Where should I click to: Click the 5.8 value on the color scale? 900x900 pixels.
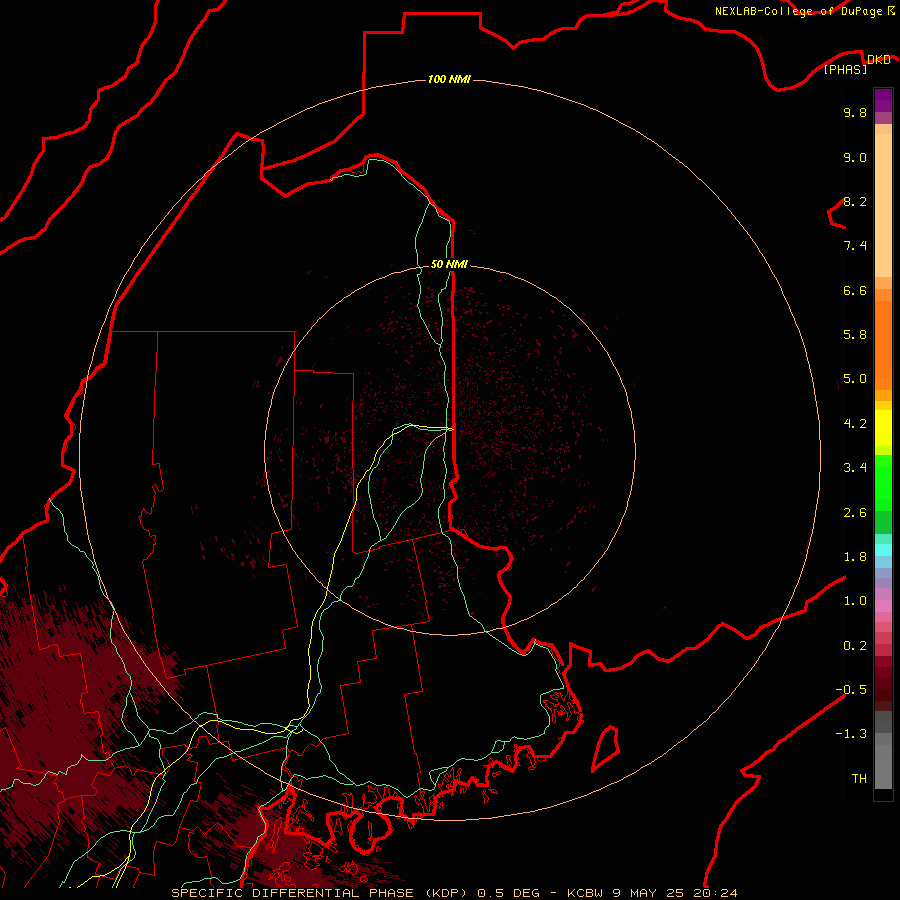[x=855, y=335]
